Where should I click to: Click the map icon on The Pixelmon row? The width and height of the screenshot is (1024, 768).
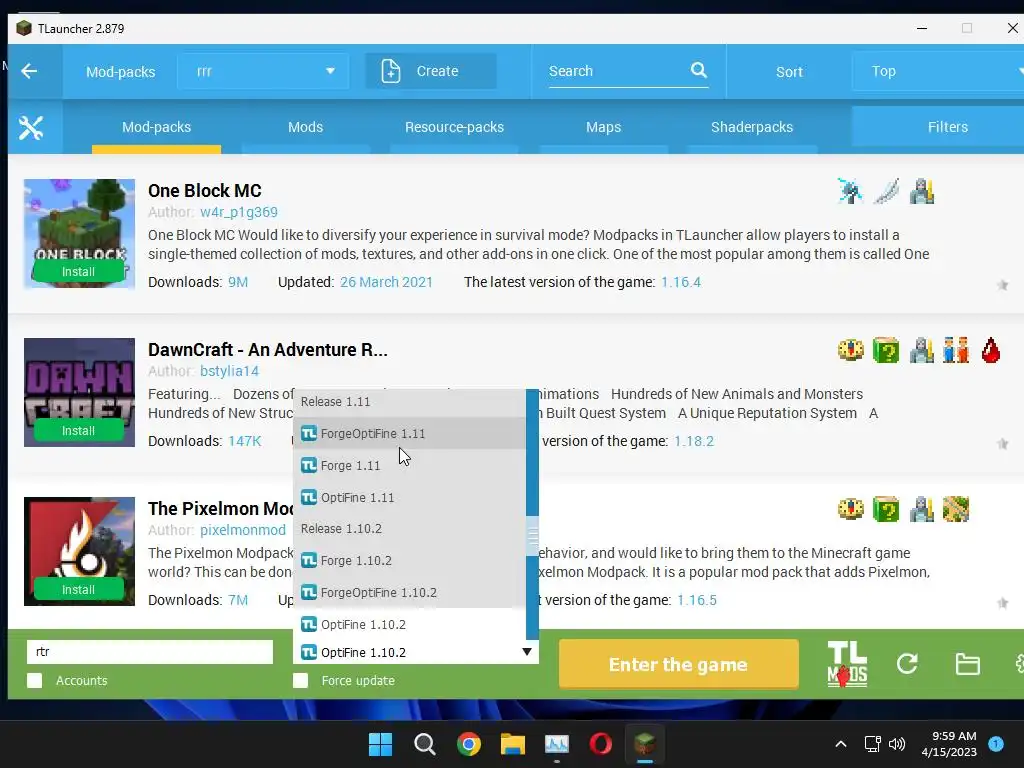click(956, 509)
